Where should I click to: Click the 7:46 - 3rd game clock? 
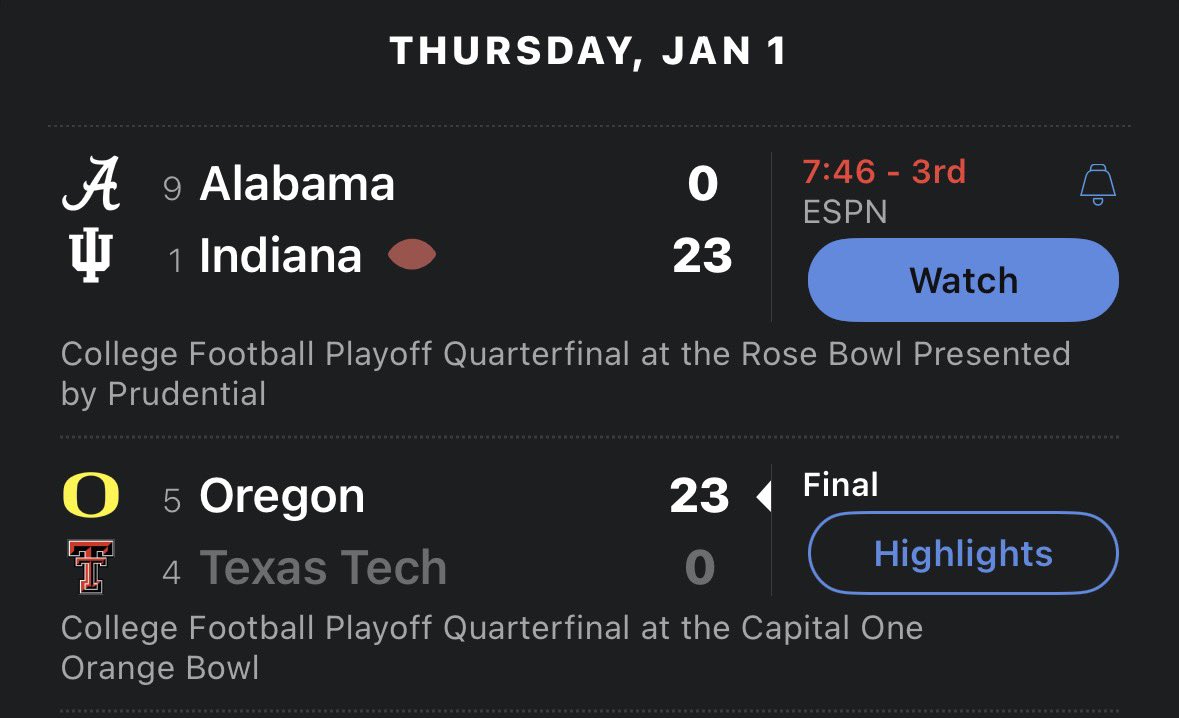click(x=884, y=172)
